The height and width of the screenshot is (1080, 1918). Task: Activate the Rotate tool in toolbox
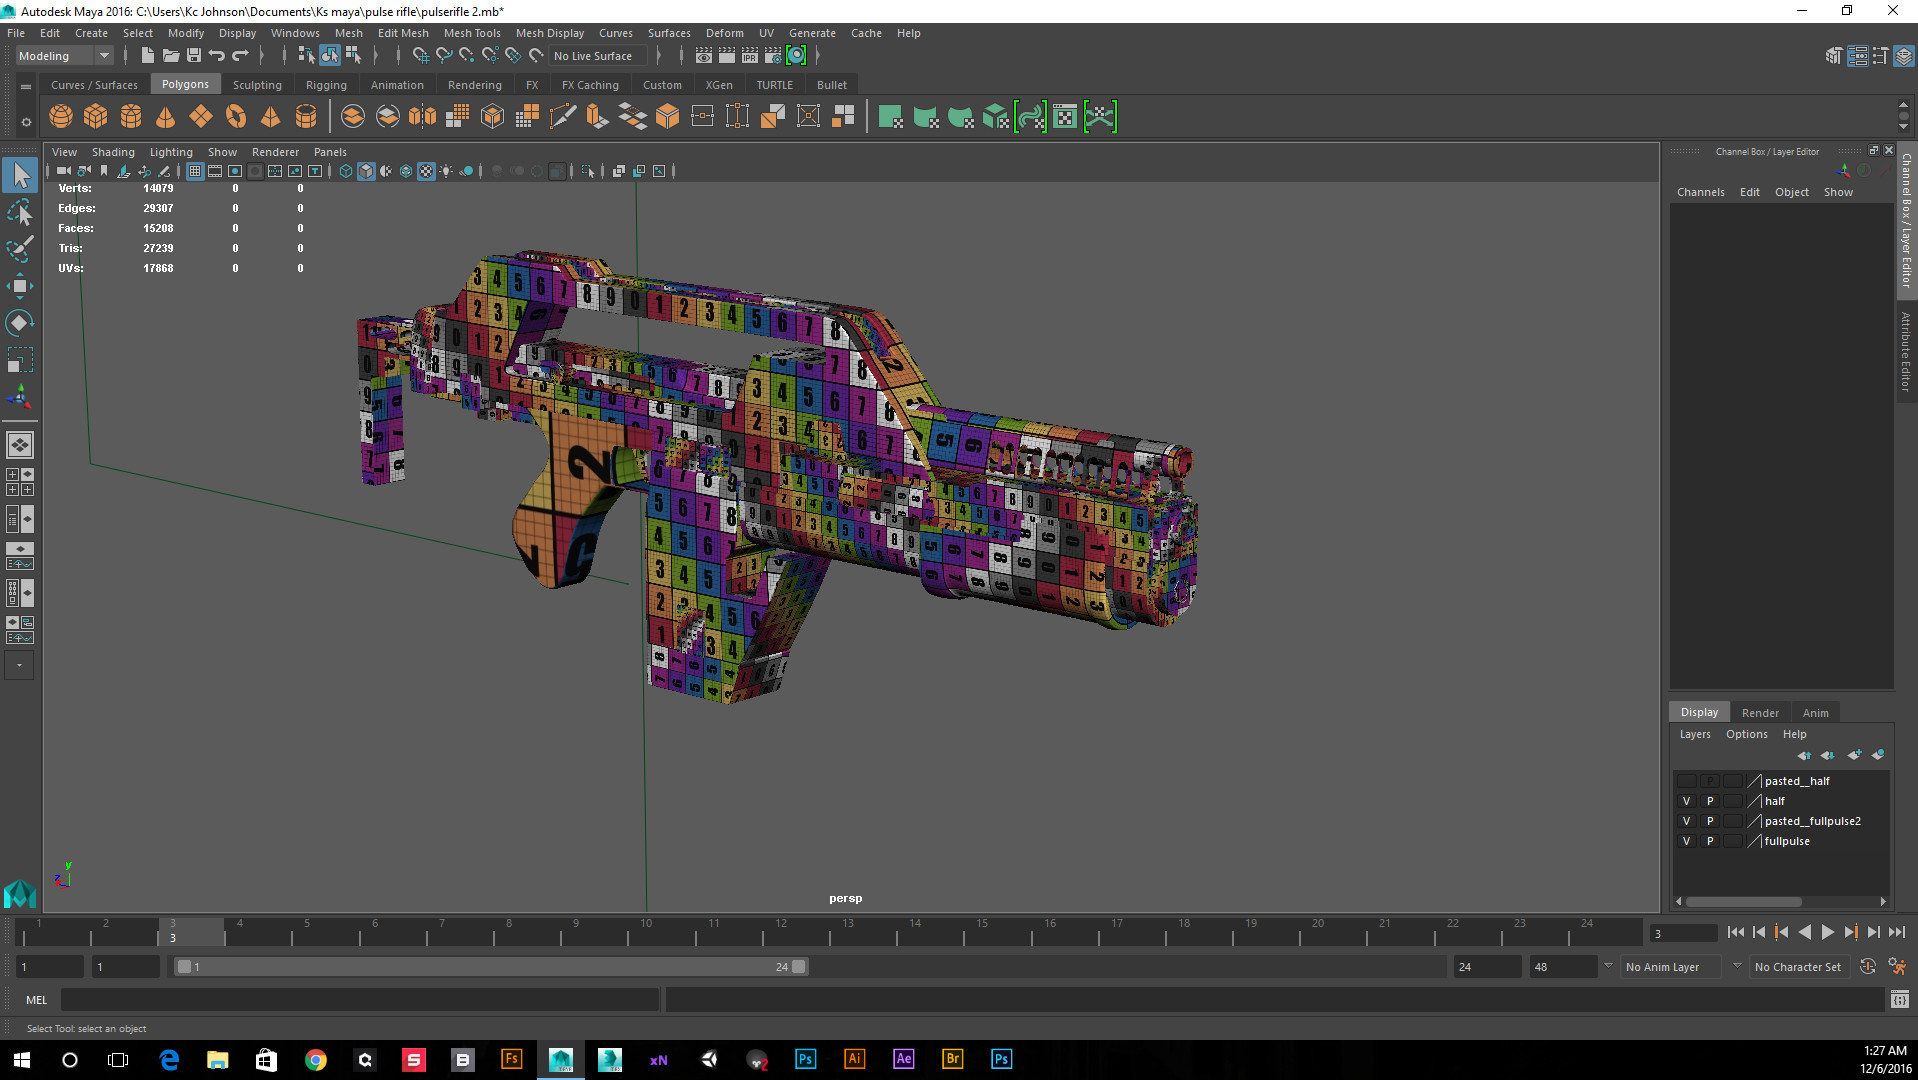pyautogui.click(x=20, y=322)
